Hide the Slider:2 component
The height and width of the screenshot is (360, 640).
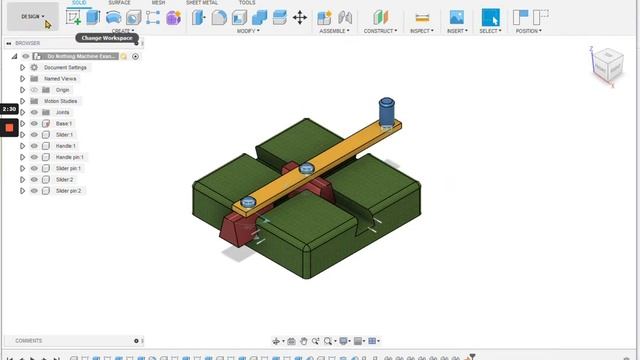34,180
